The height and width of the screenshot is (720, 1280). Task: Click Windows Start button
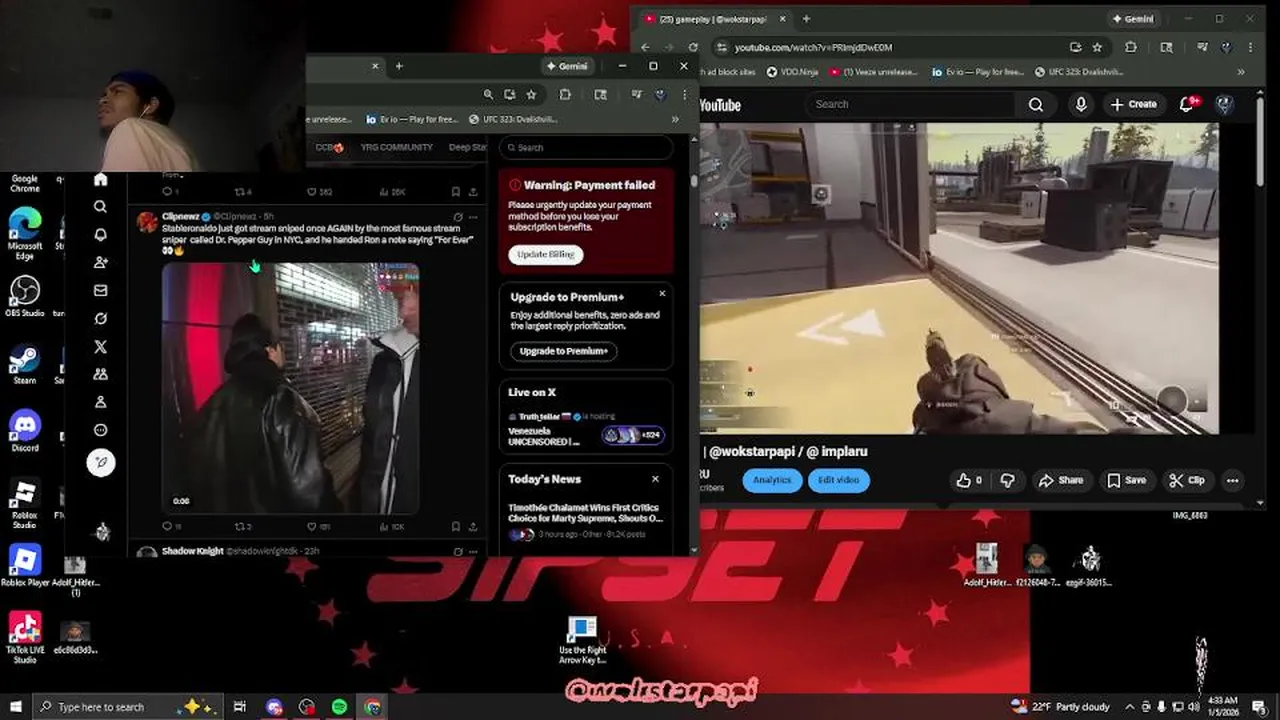(x=14, y=707)
